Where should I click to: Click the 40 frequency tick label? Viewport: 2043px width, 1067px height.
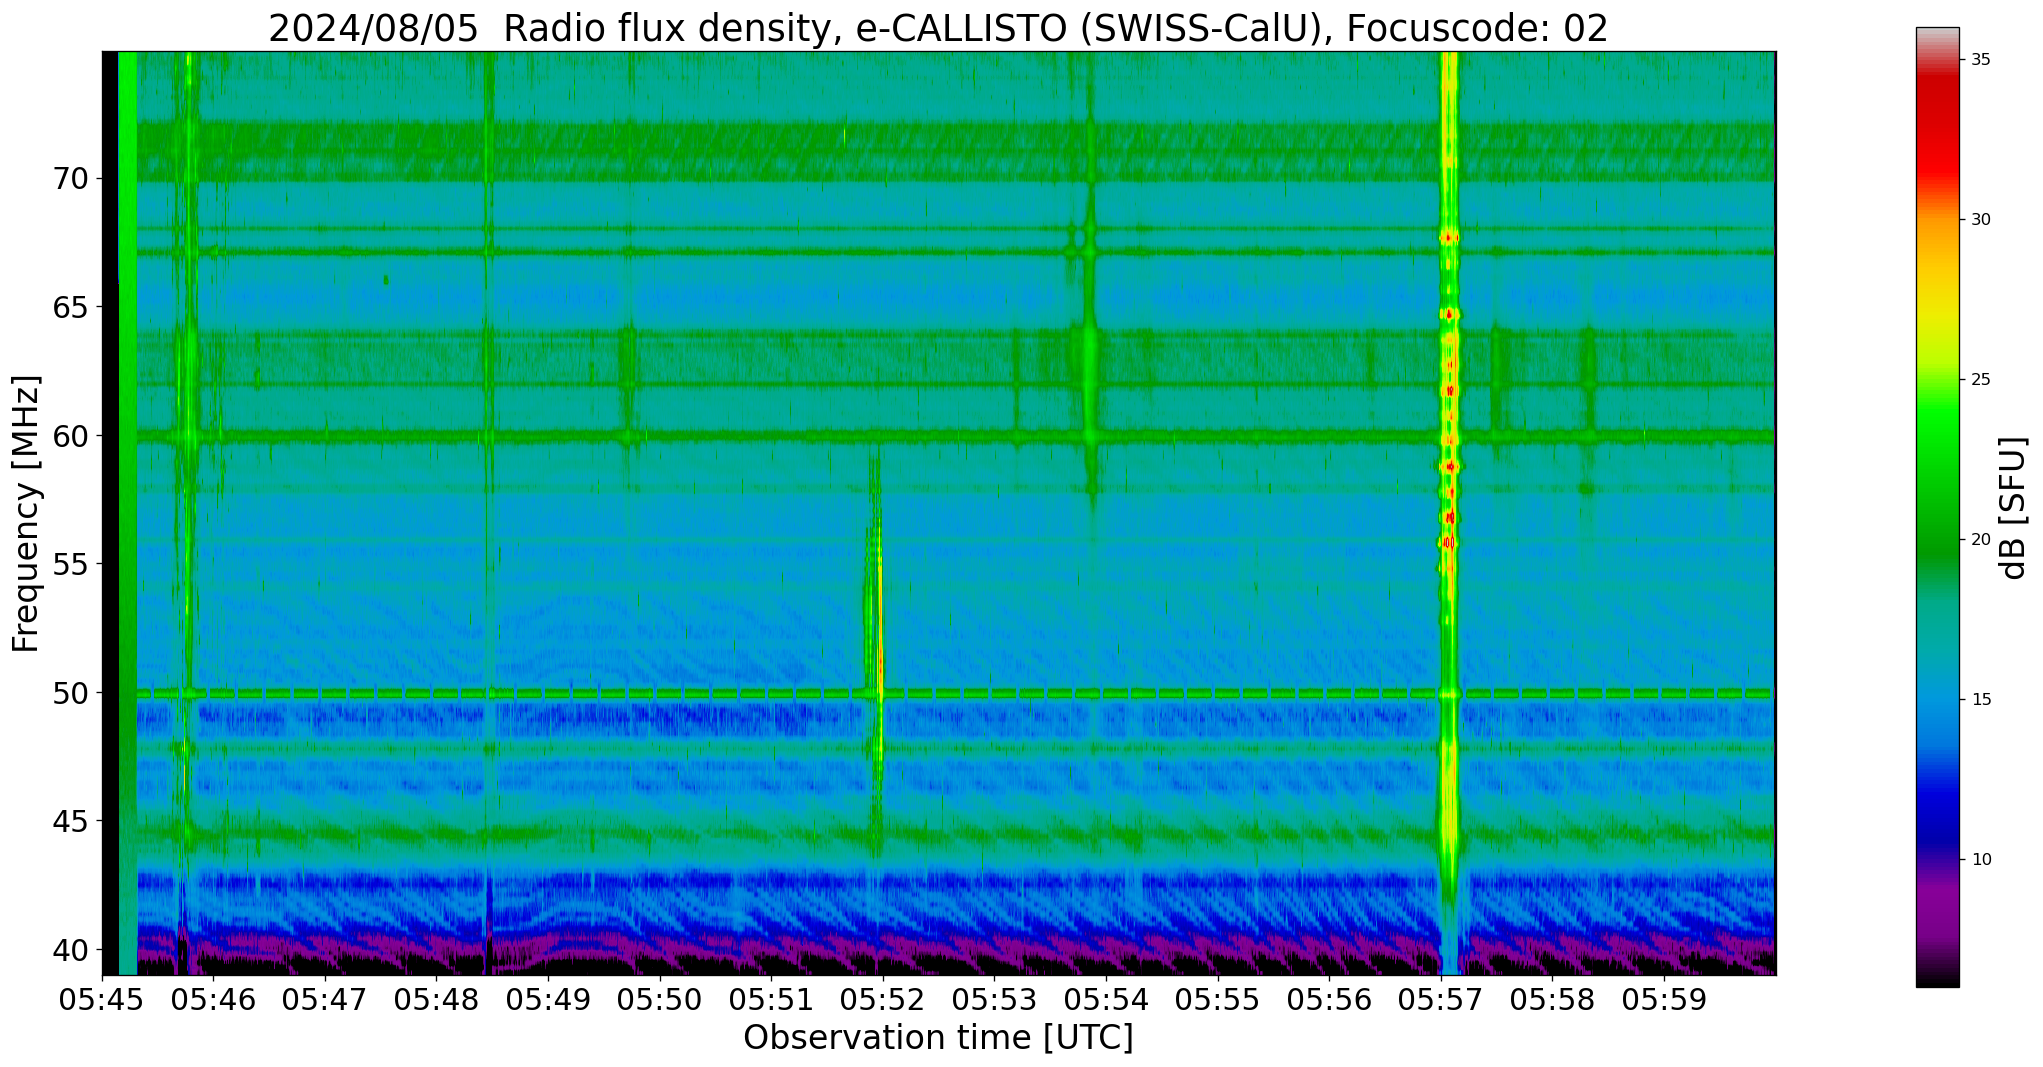tap(70, 949)
